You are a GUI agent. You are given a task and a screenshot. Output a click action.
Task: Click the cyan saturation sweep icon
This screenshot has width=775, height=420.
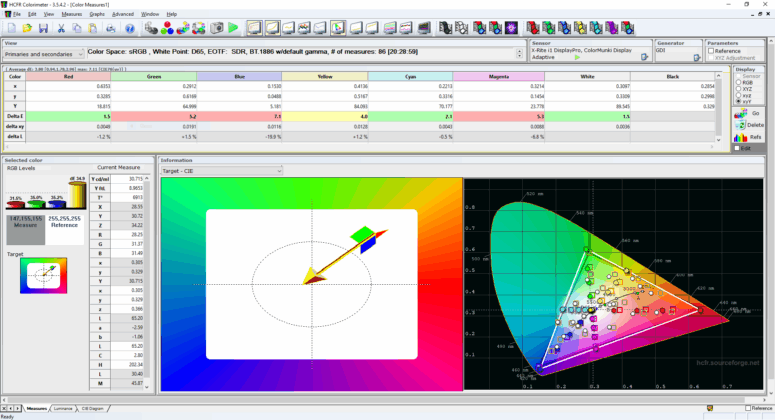tap(596, 28)
